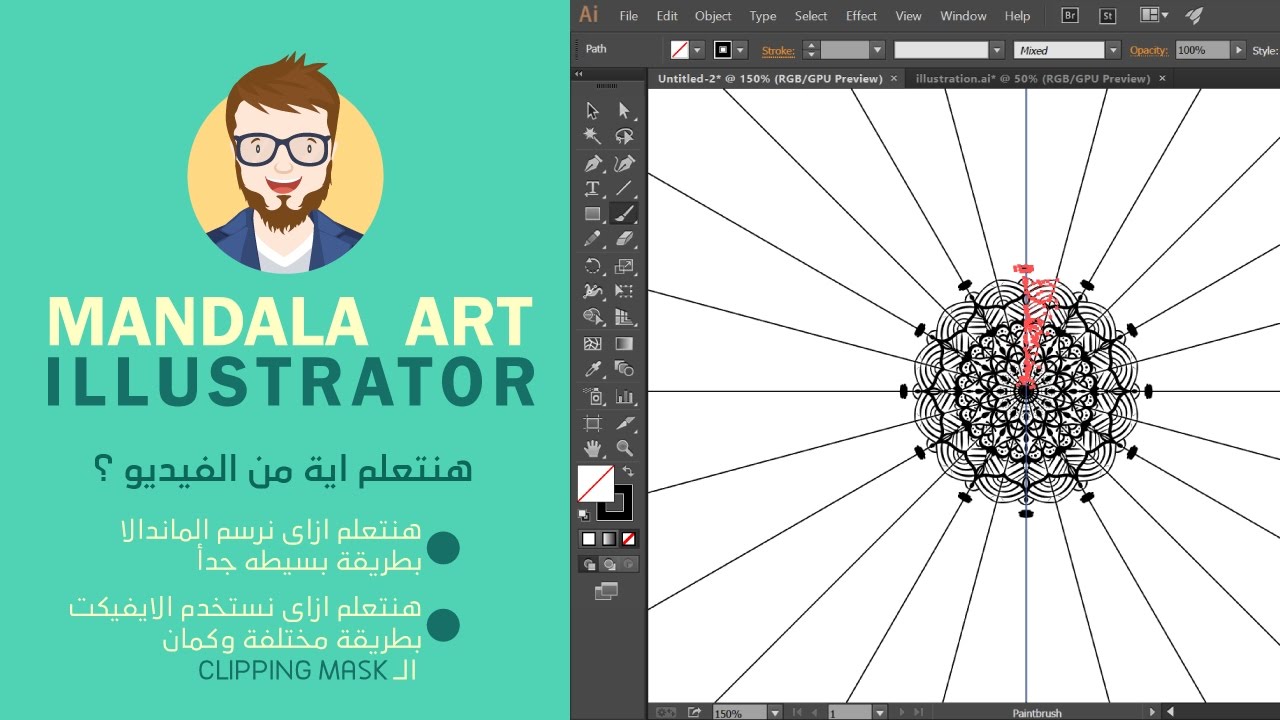The height and width of the screenshot is (720, 1280).
Task: Select the Symbol Sprayer tool
Action: pos(592,397)
